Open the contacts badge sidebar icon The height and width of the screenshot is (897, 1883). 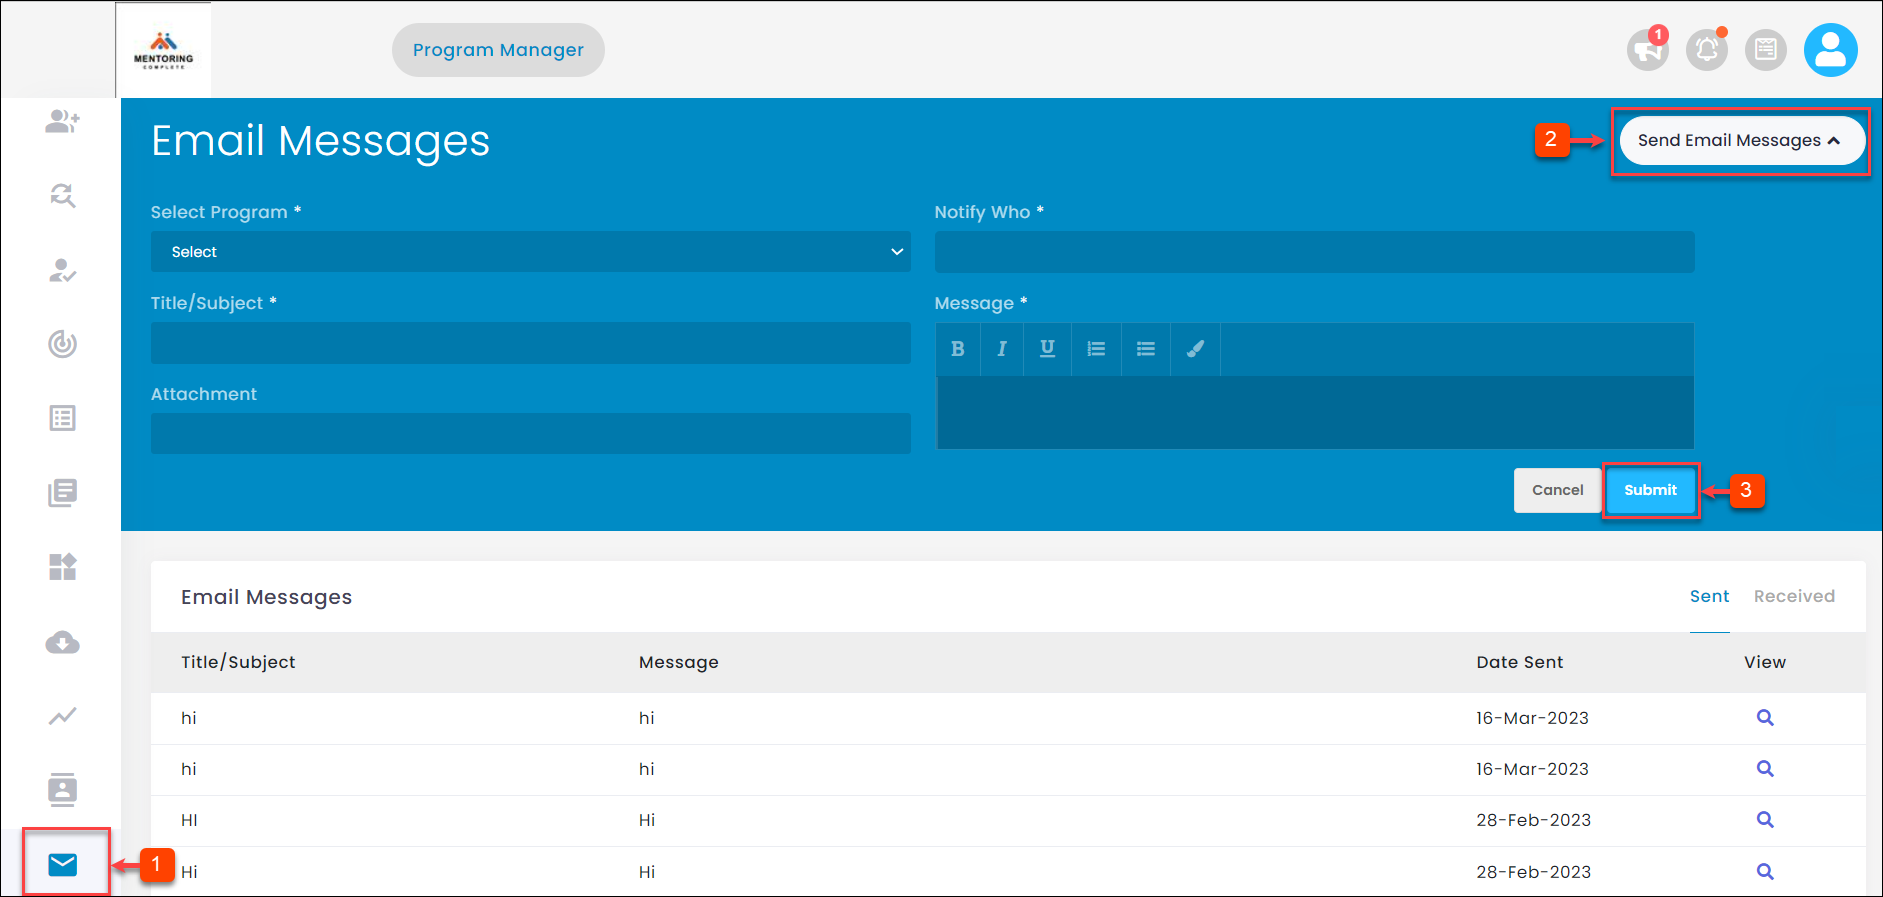tap(62, 790)
